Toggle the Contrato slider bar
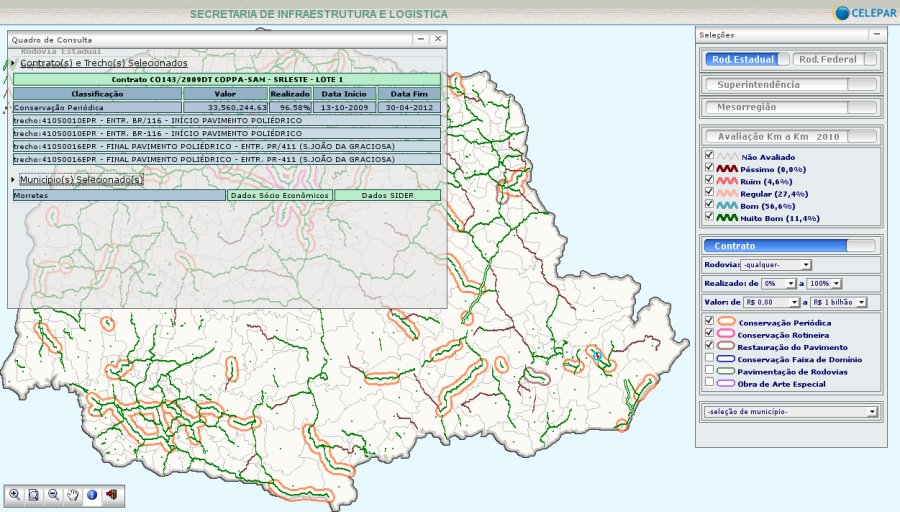 791,245
